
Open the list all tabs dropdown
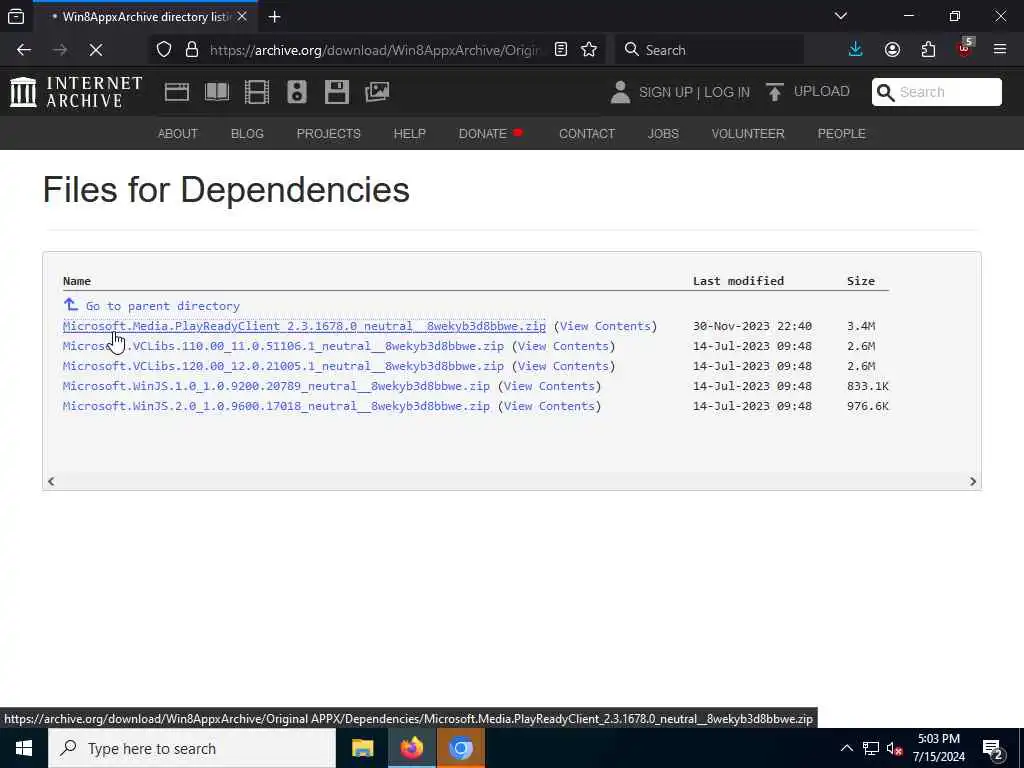tap(841, 16)
